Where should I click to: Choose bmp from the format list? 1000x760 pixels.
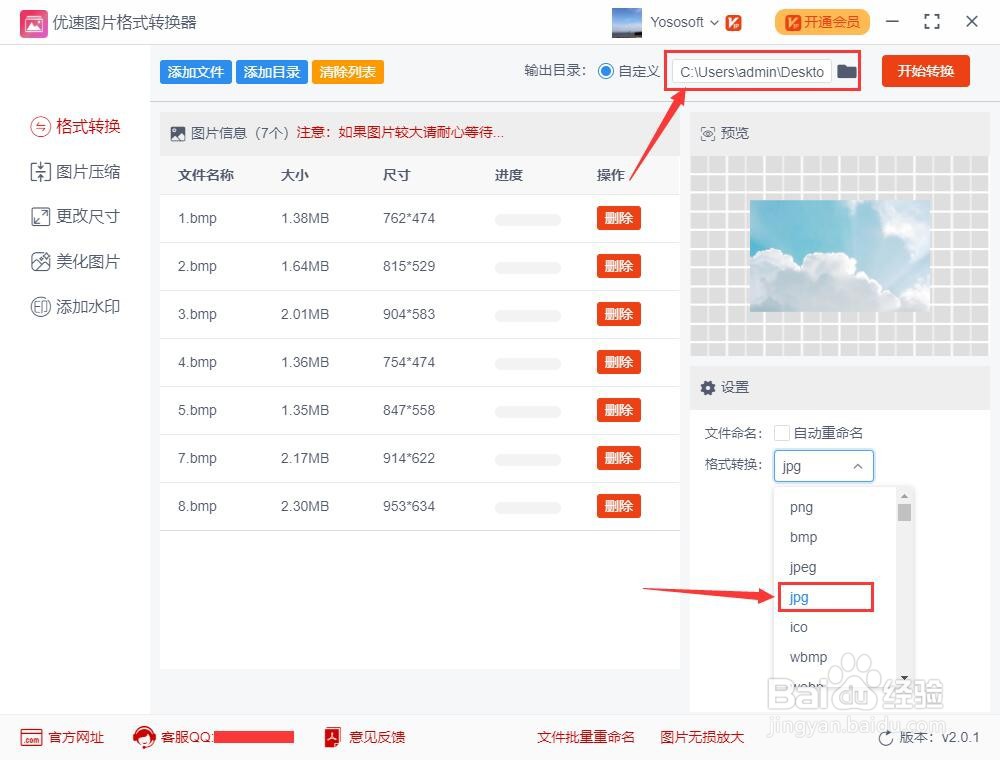point(803,537)
